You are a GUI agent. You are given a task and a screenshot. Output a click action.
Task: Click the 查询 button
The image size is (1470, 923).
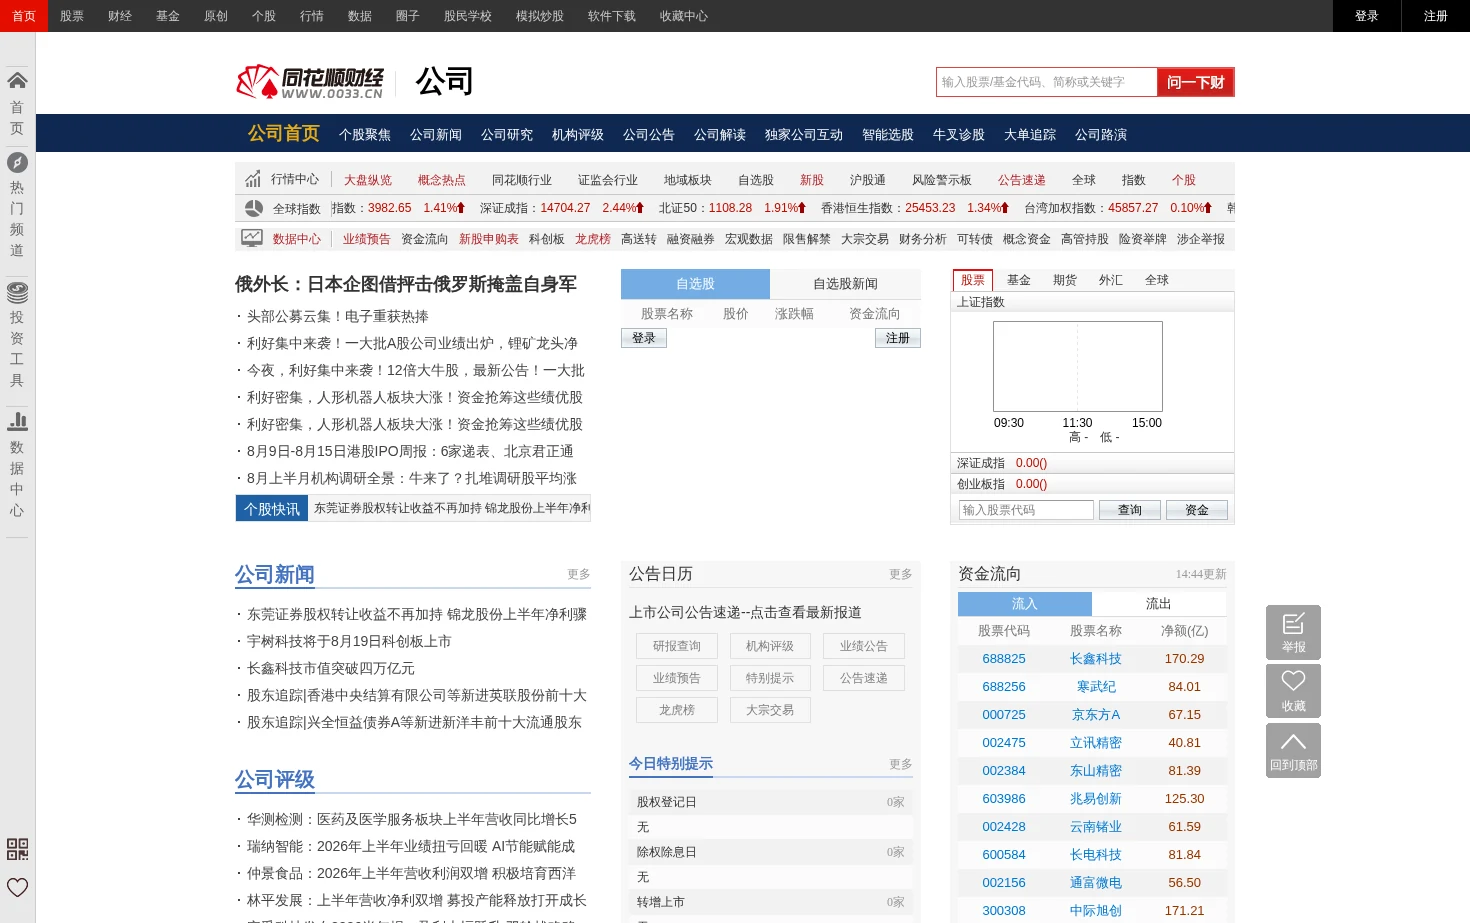(1130, 510)
